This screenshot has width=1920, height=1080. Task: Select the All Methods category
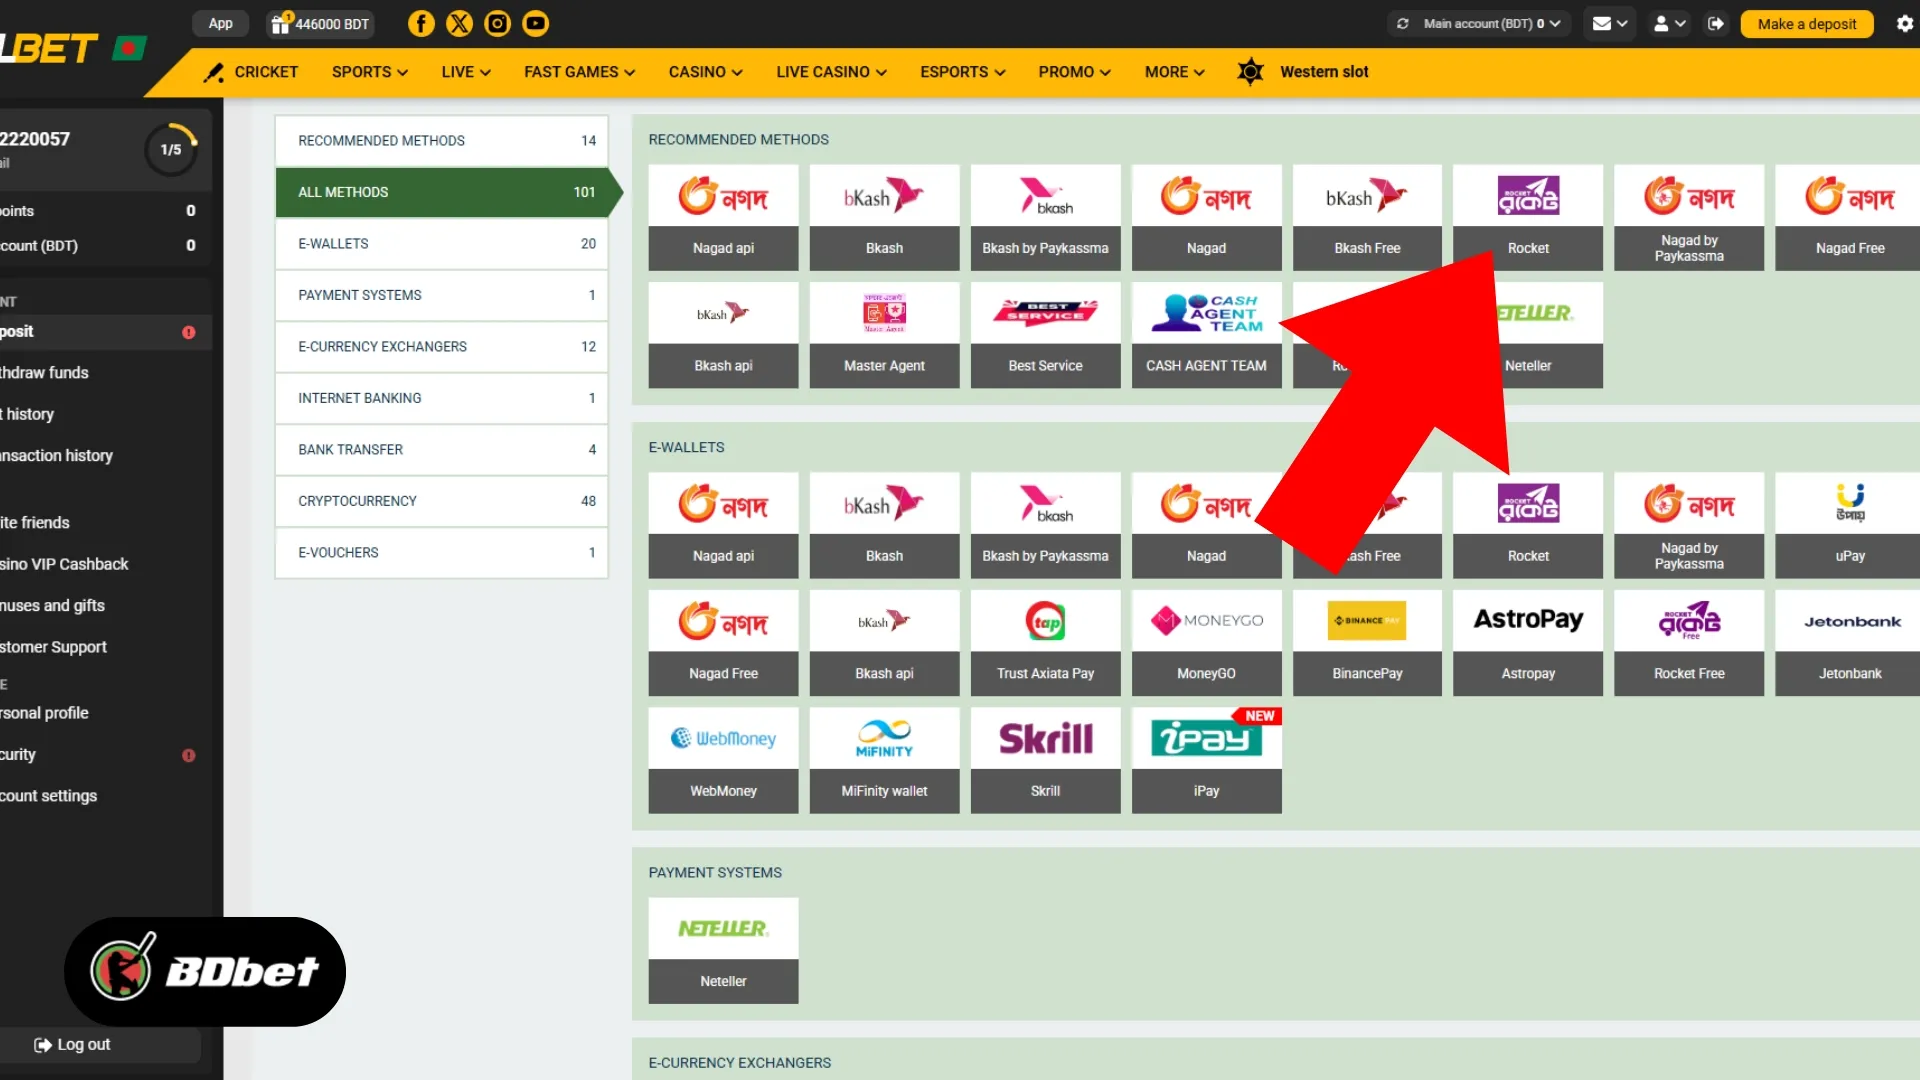coord(442,192)
